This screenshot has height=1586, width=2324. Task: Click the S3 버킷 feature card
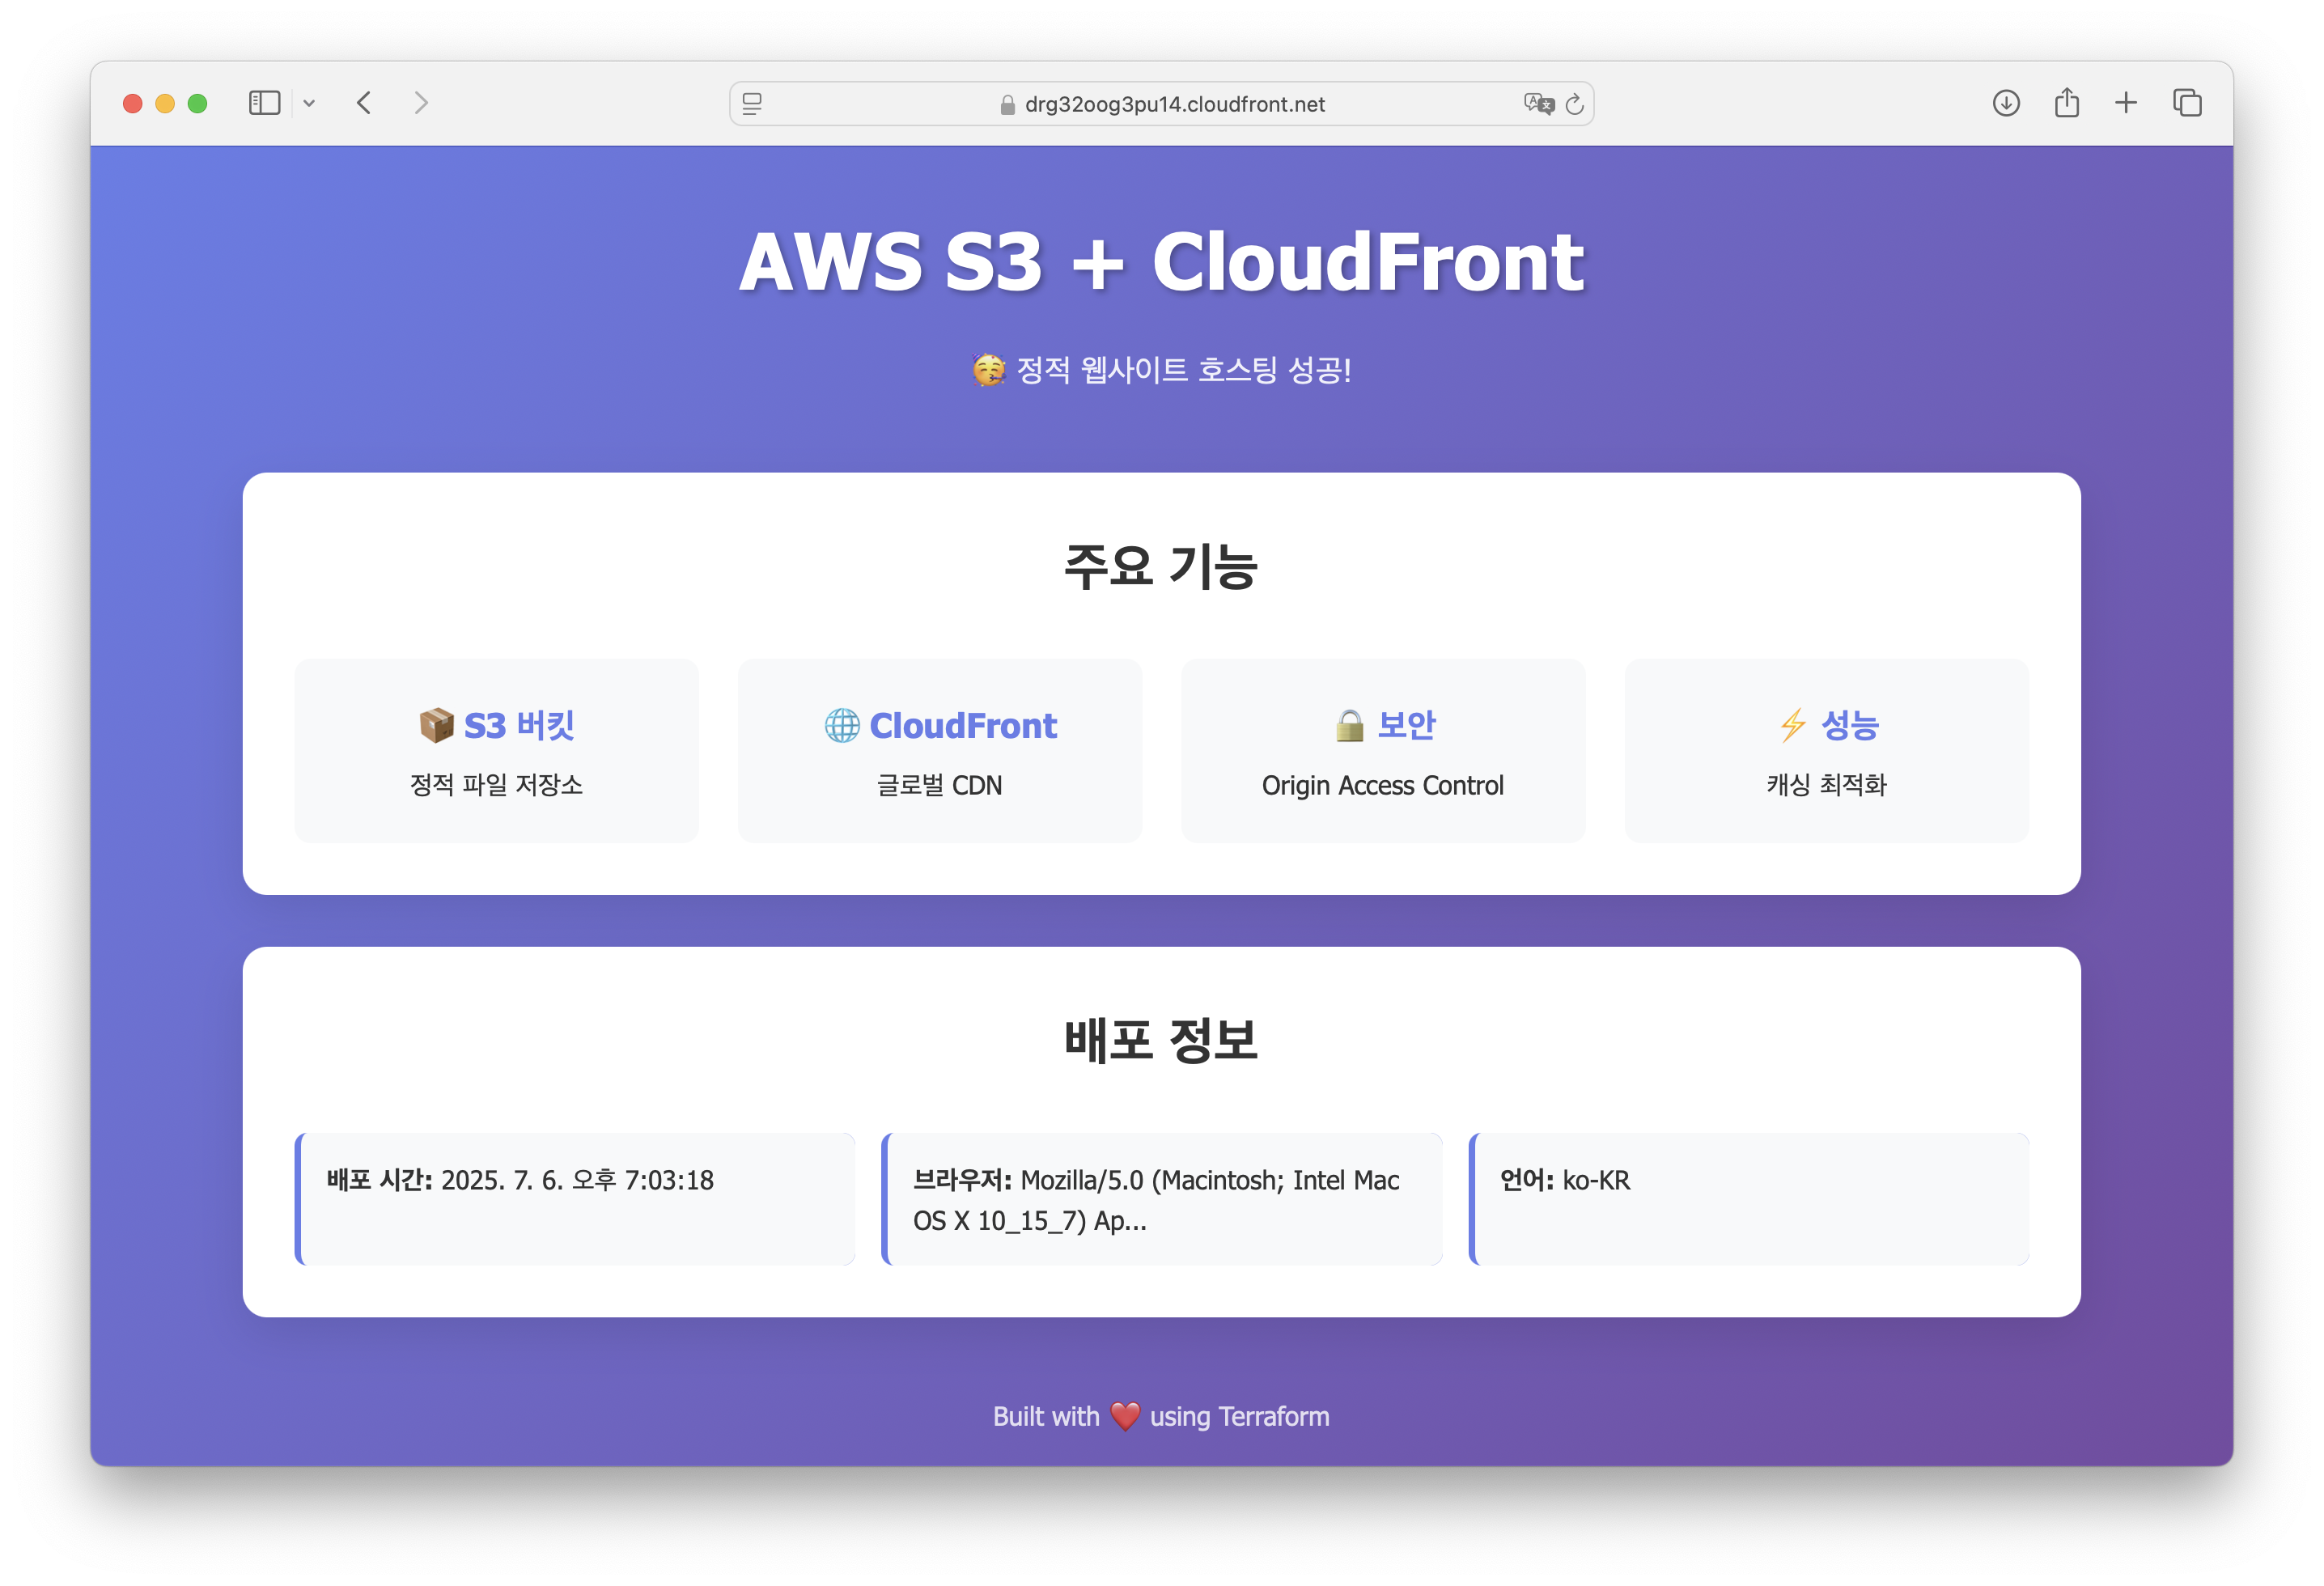(496, 750)
